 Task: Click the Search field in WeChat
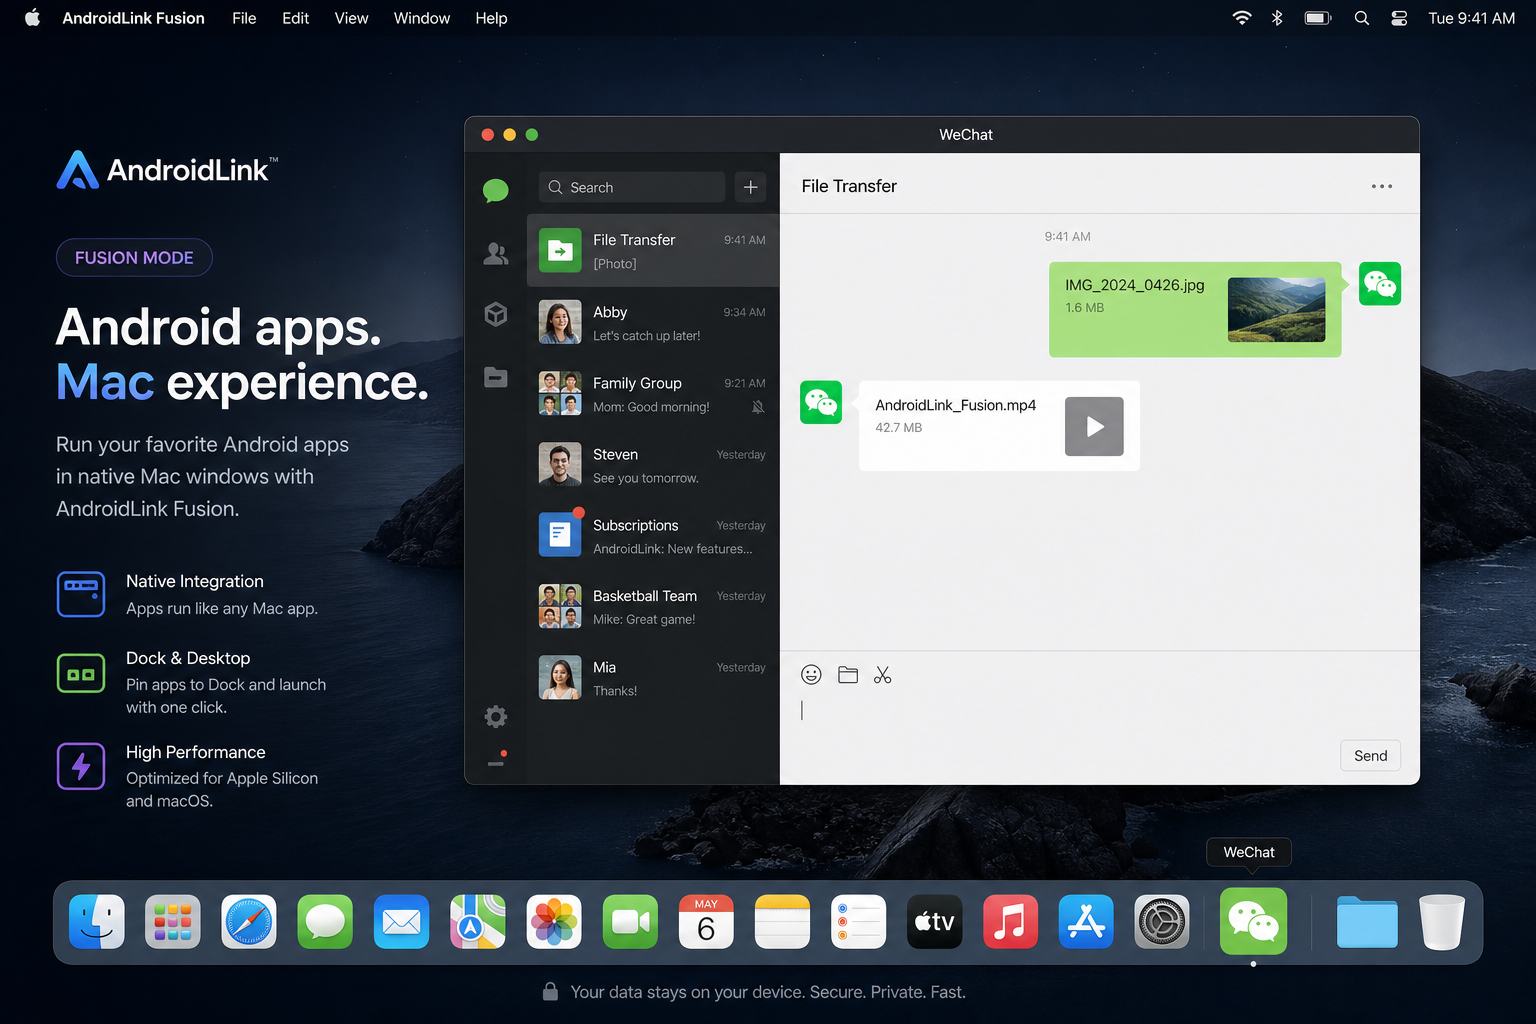[632, 187]
